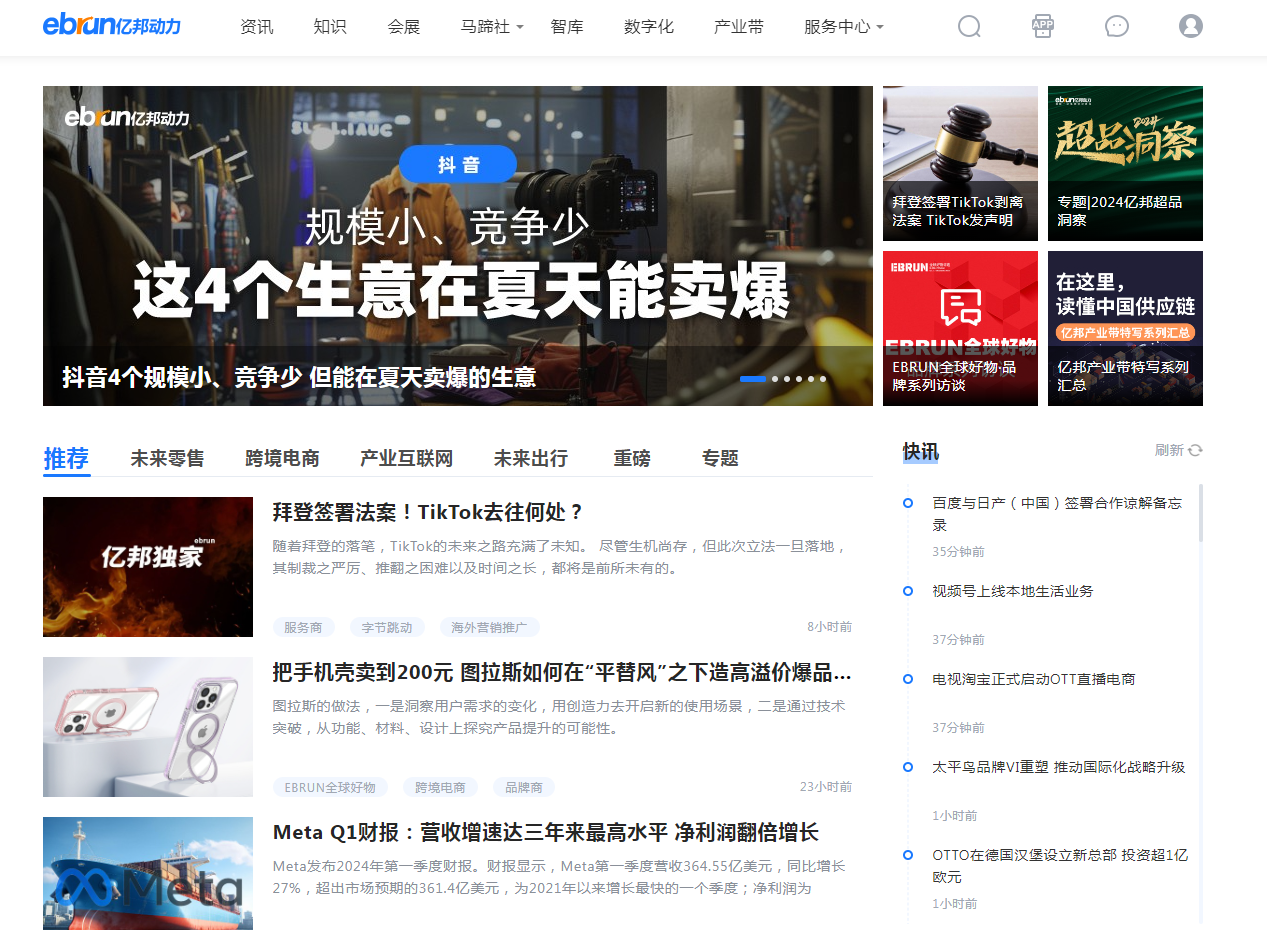Open the EBRUN全球好物 red thumbnail

tap(960, 328)
